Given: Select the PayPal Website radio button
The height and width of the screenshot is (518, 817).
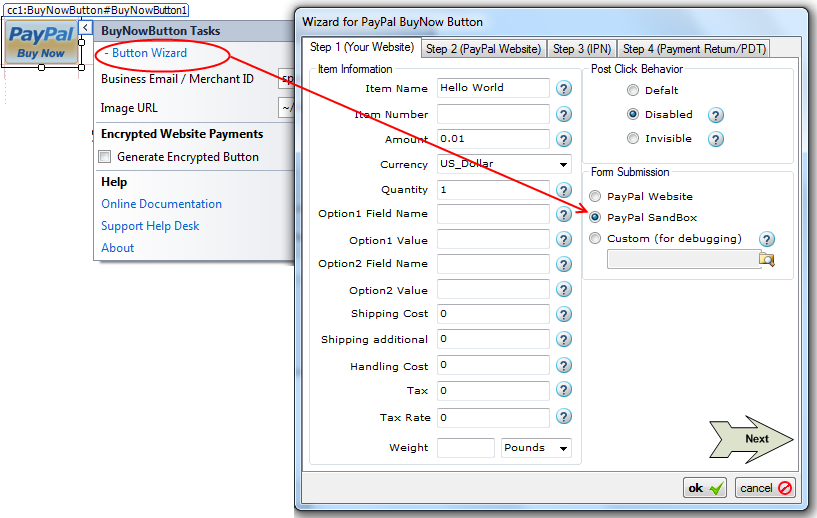Looking at the screenshot, I should (596, 197).
